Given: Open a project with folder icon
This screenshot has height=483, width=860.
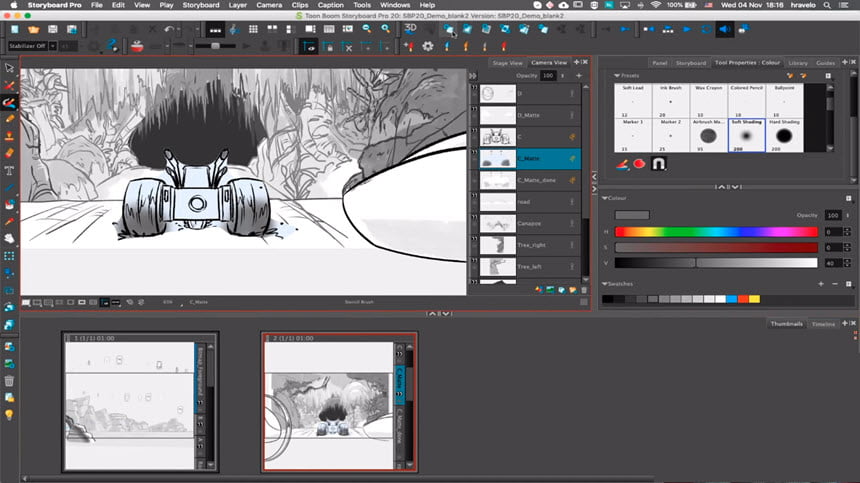Looking at the screenshot, I should pyautogui.click(x=33, y=29).
